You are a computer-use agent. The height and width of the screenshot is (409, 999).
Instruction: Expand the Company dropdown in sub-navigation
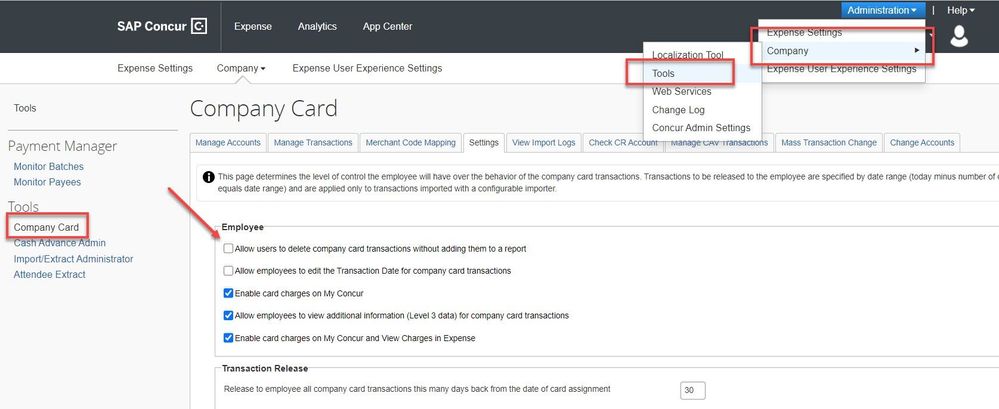pyautogui.click(x=241, y=68)
